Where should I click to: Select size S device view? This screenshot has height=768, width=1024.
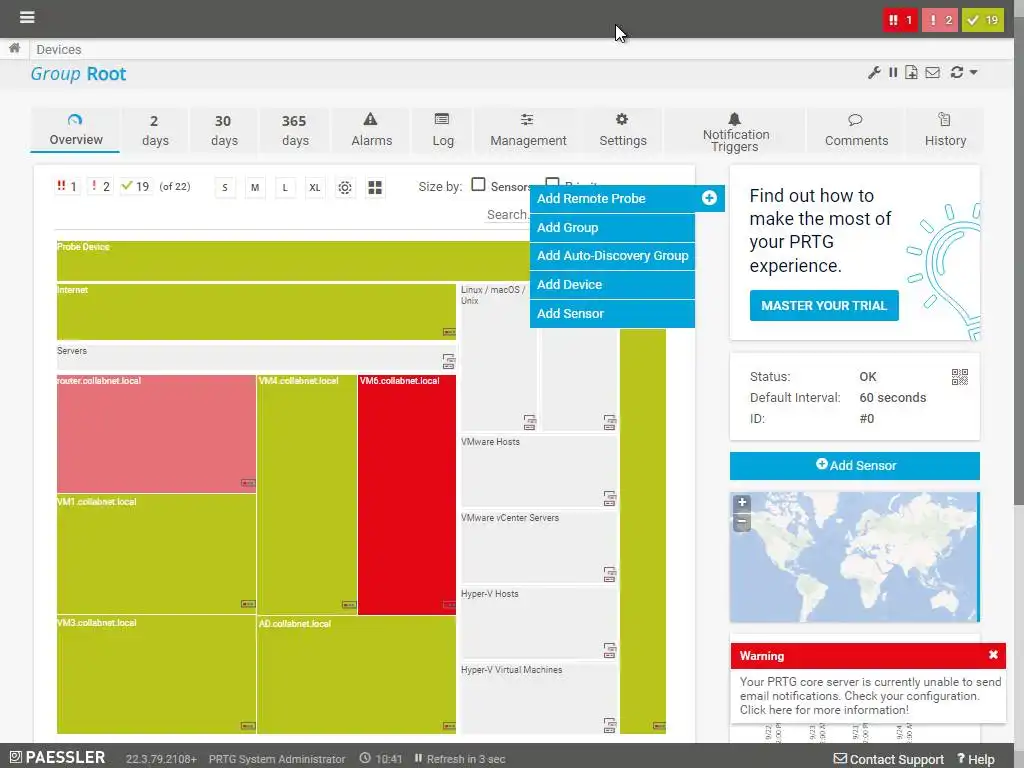225,187
